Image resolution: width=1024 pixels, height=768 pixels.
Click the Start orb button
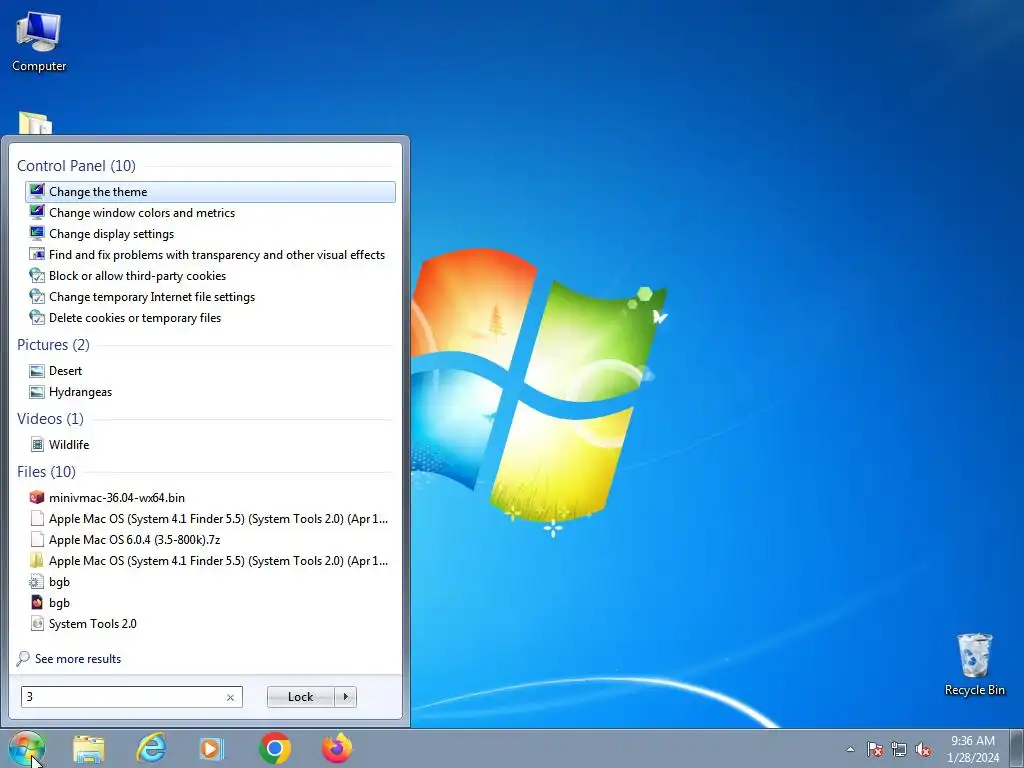pos(27,748)
